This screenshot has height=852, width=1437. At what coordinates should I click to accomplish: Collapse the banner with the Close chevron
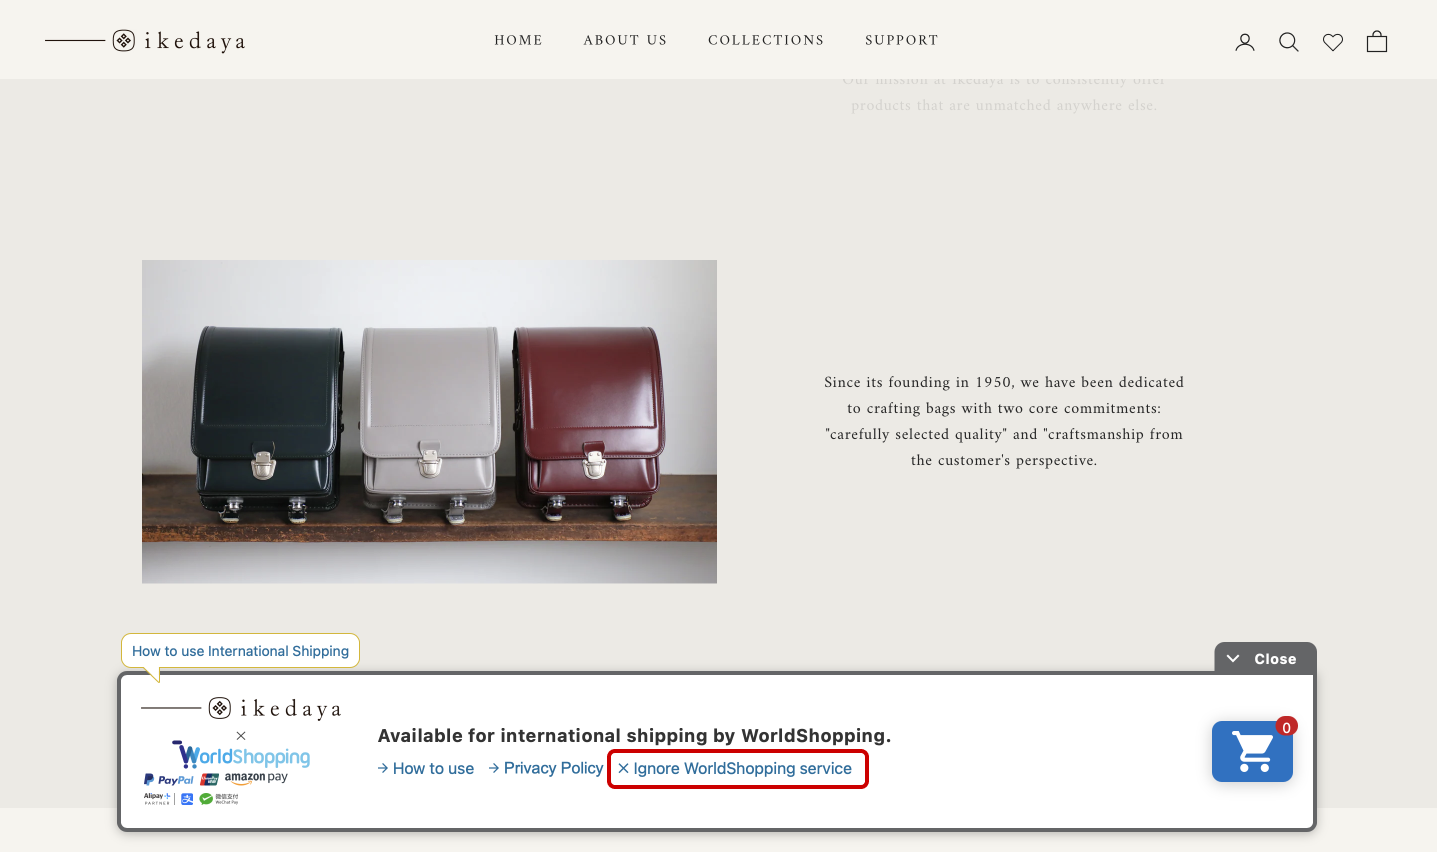pos(1264,659)
